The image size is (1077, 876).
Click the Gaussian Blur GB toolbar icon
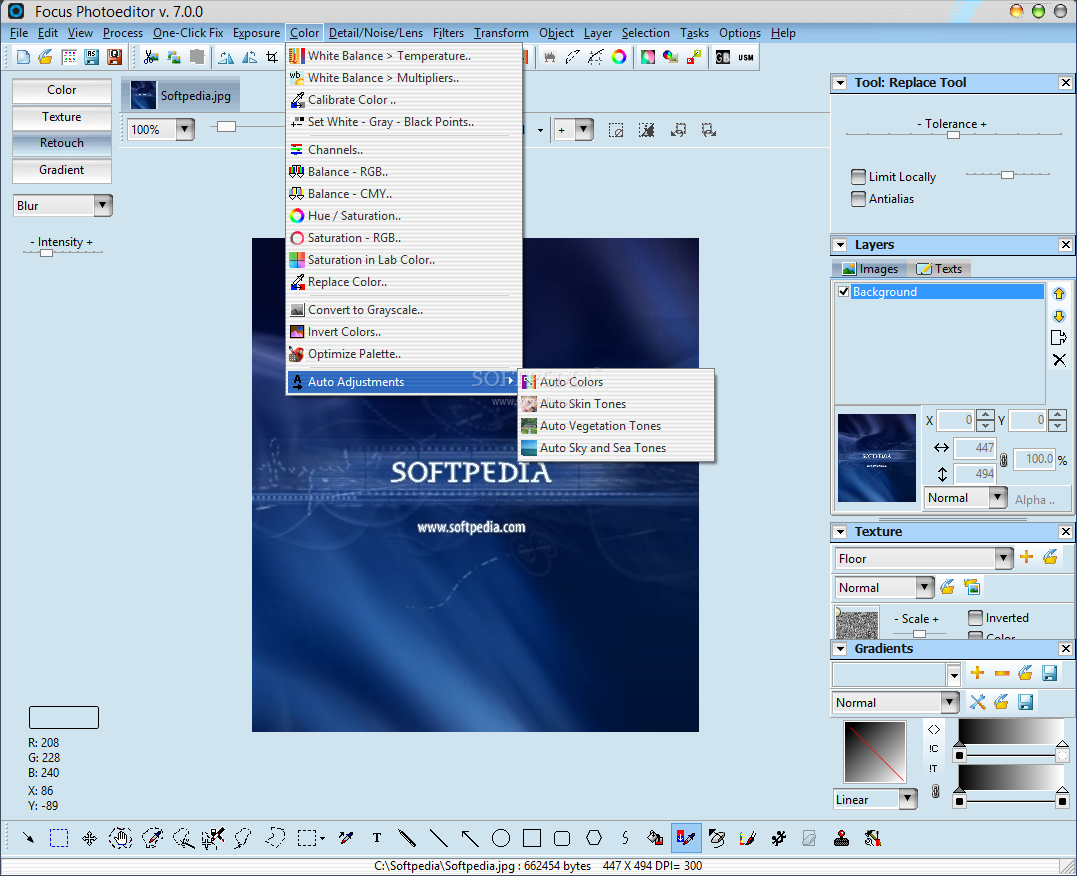(723, 57)
